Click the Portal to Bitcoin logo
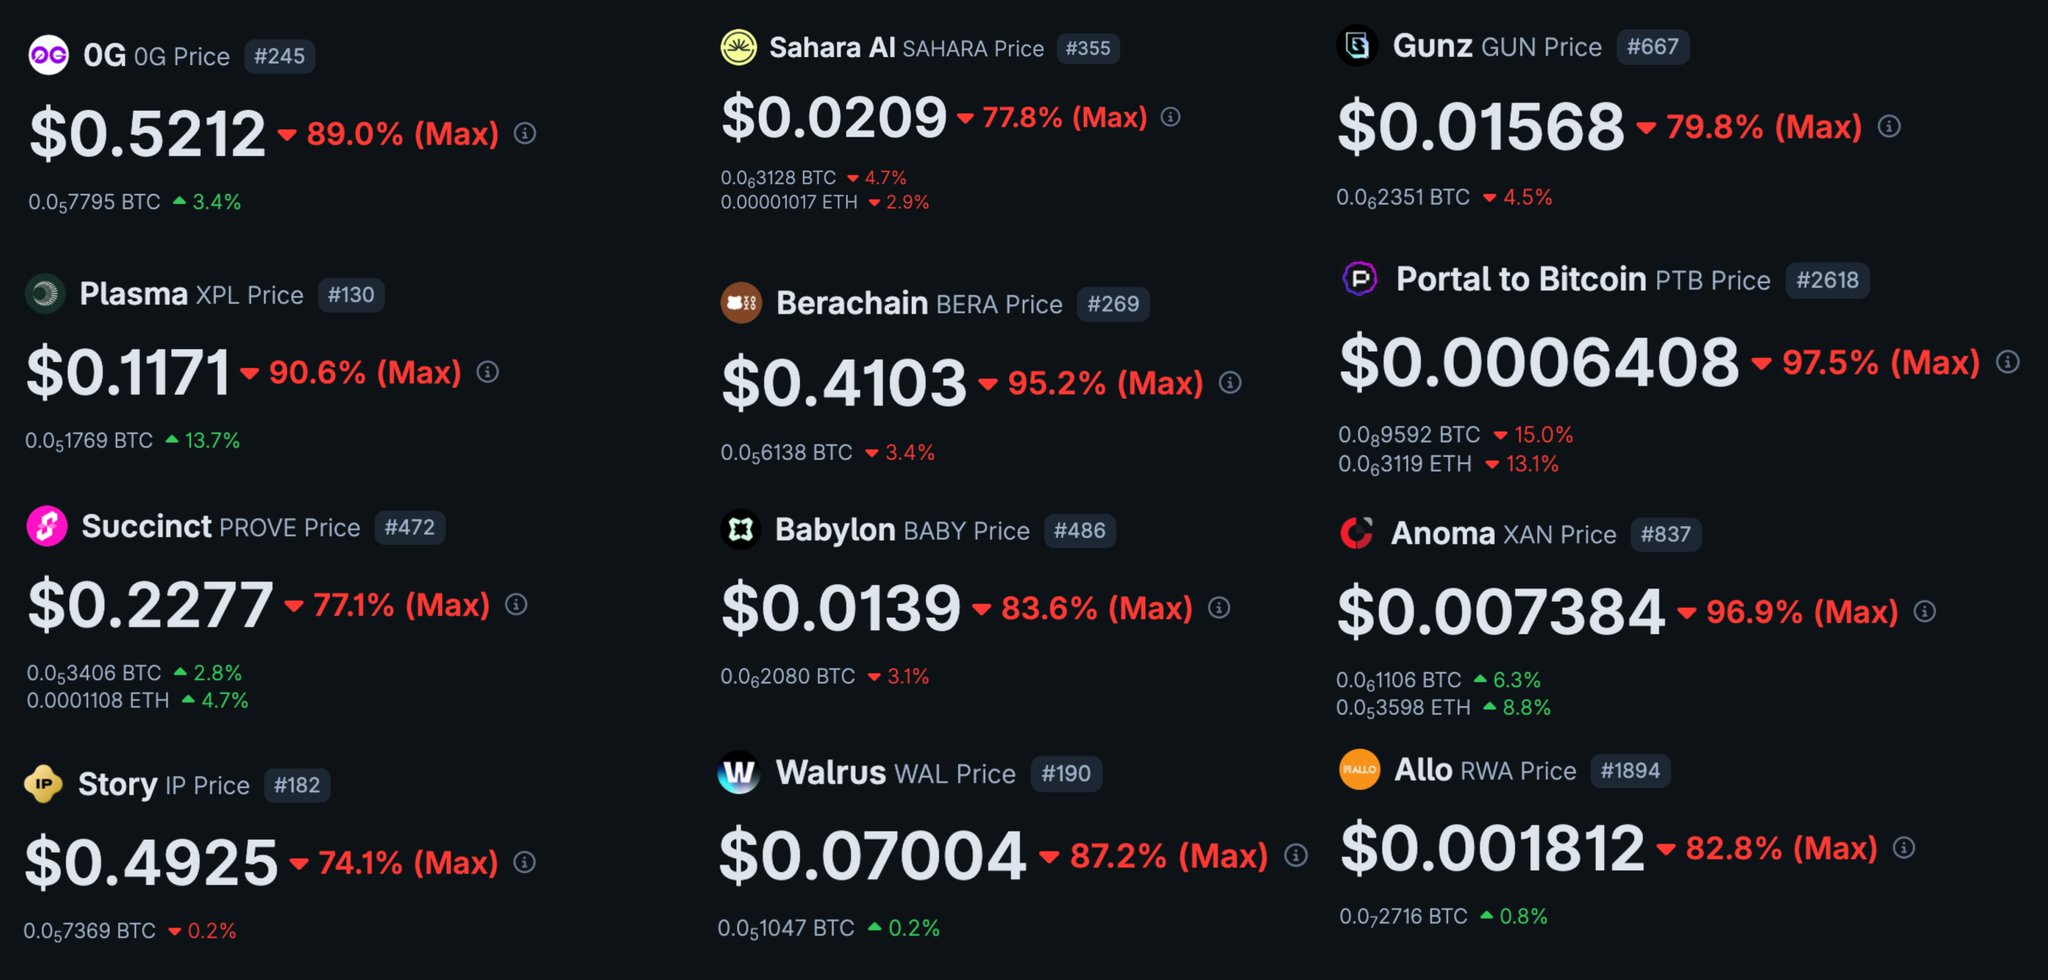 [1360, 279]
